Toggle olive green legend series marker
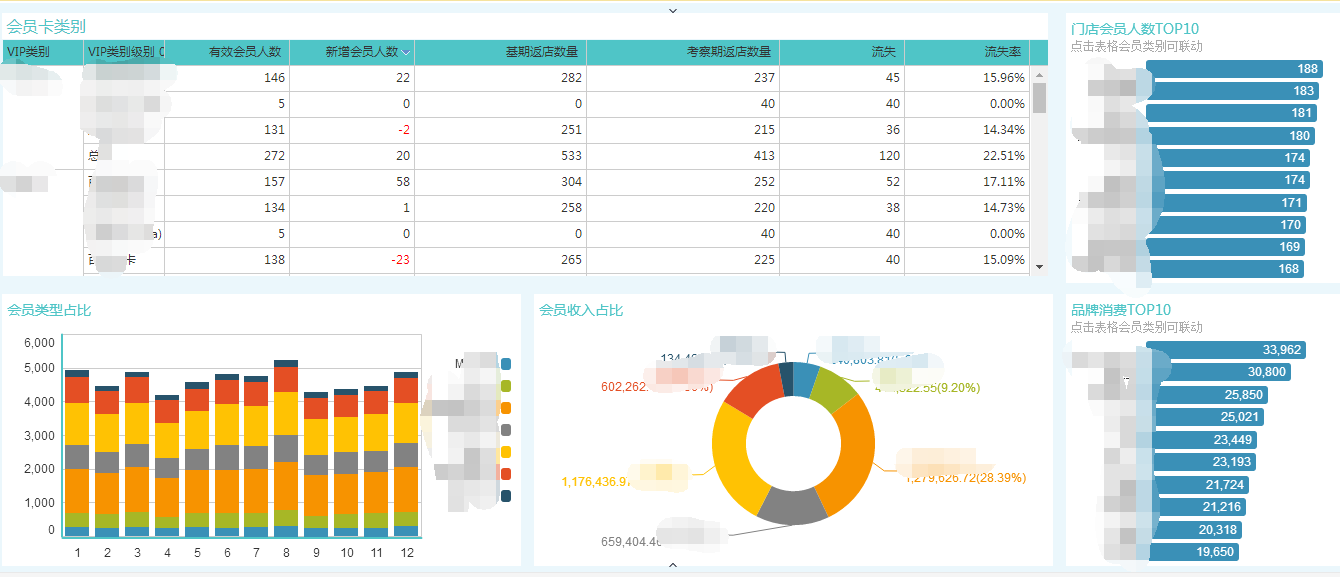 505,386
